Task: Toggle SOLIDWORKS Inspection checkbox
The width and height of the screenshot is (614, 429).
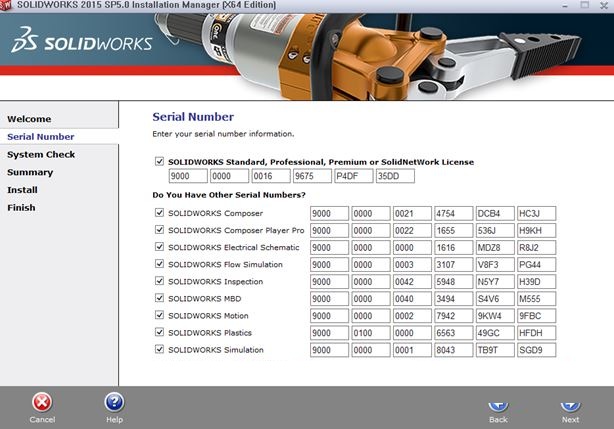Action: coord(159,281)
